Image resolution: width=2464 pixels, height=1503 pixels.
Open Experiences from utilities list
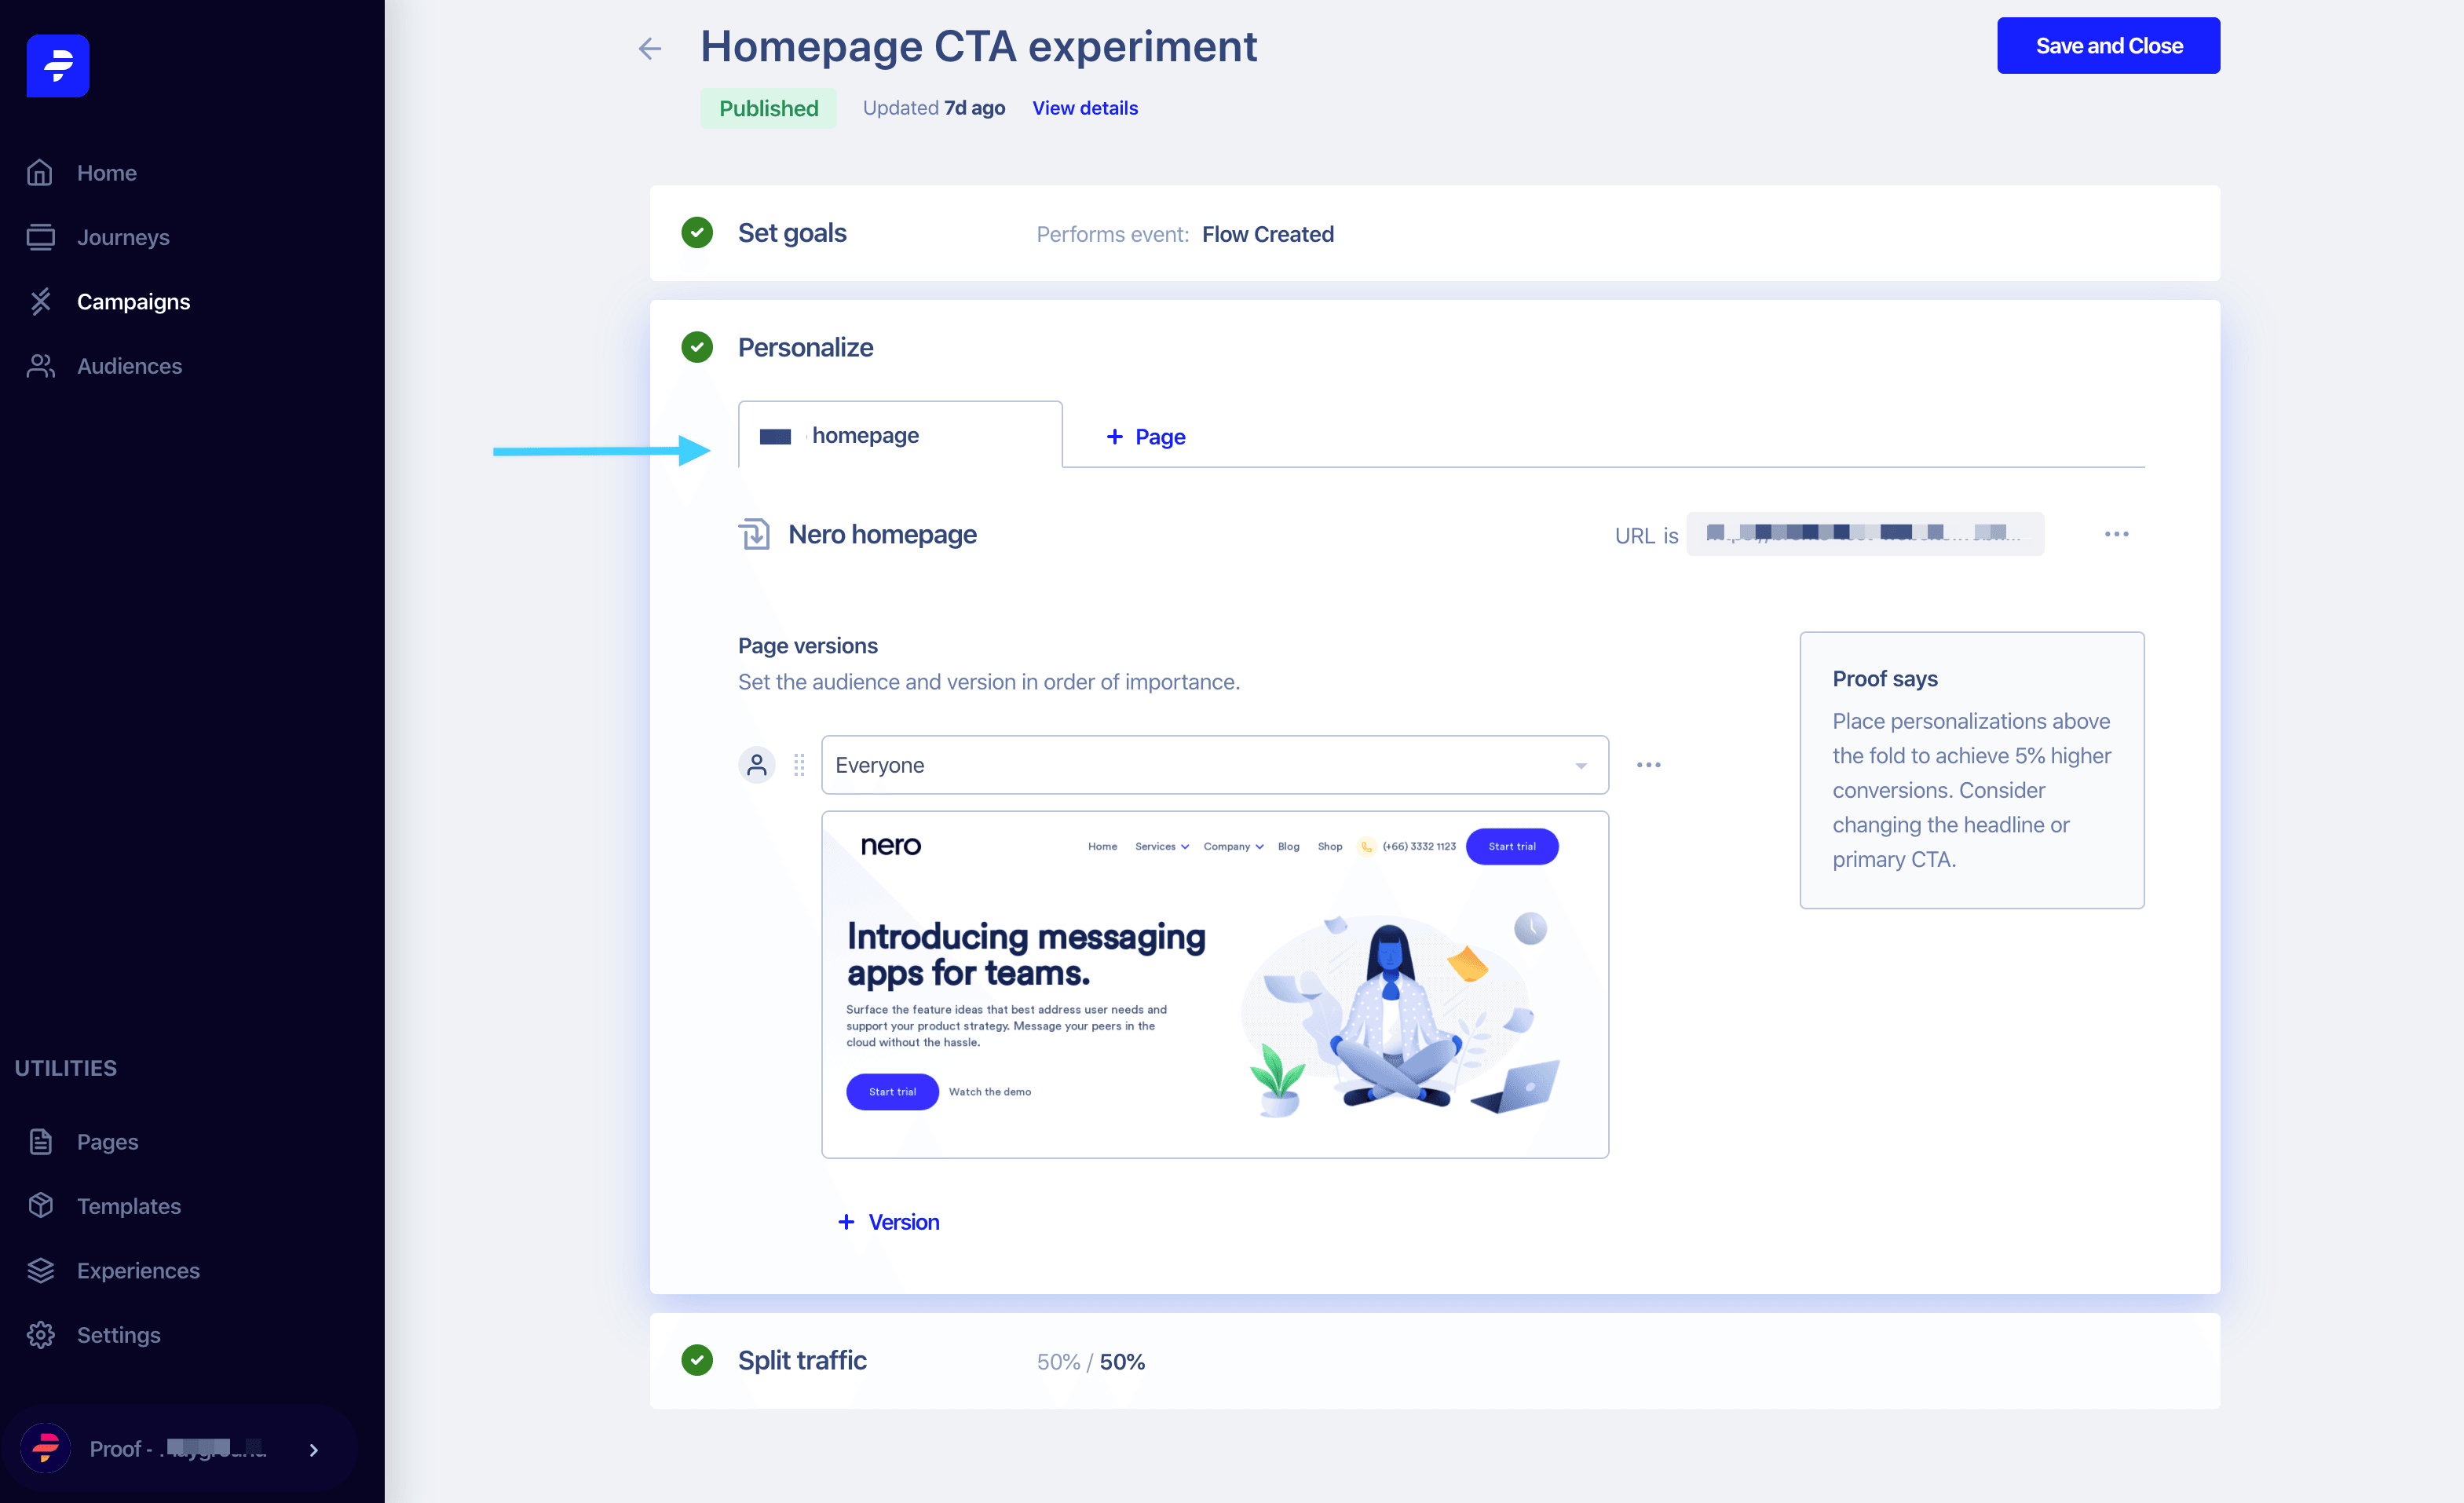(137, 1270)
